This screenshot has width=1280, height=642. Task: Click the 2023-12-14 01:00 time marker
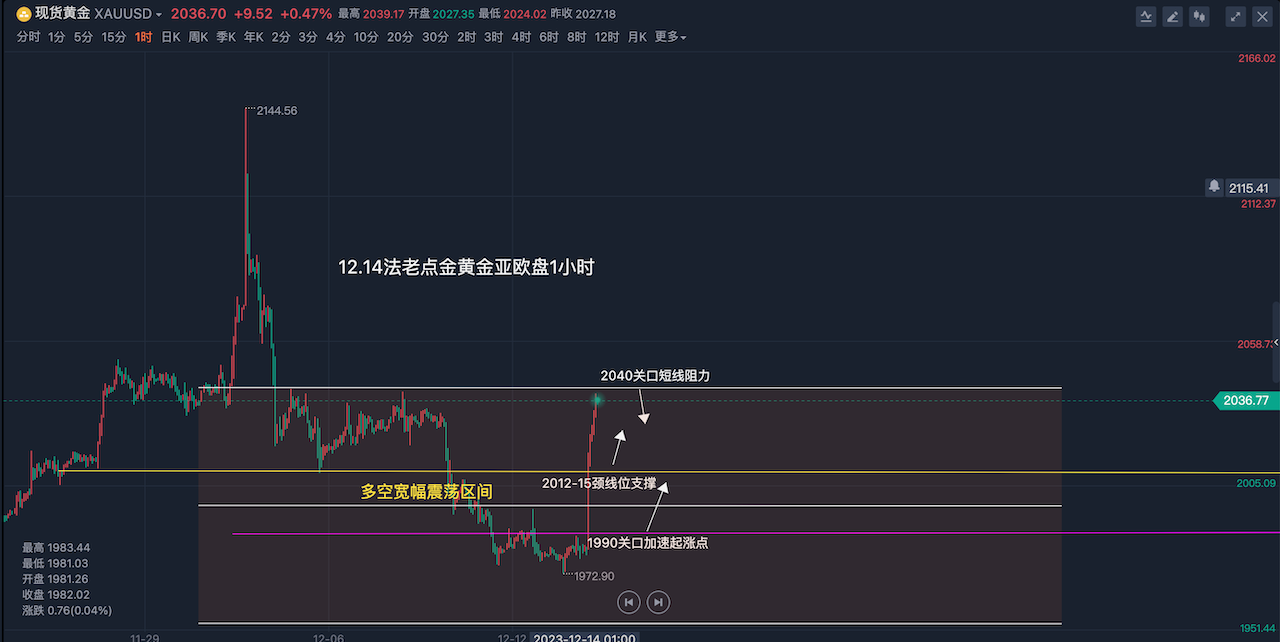tap(585, 636)
